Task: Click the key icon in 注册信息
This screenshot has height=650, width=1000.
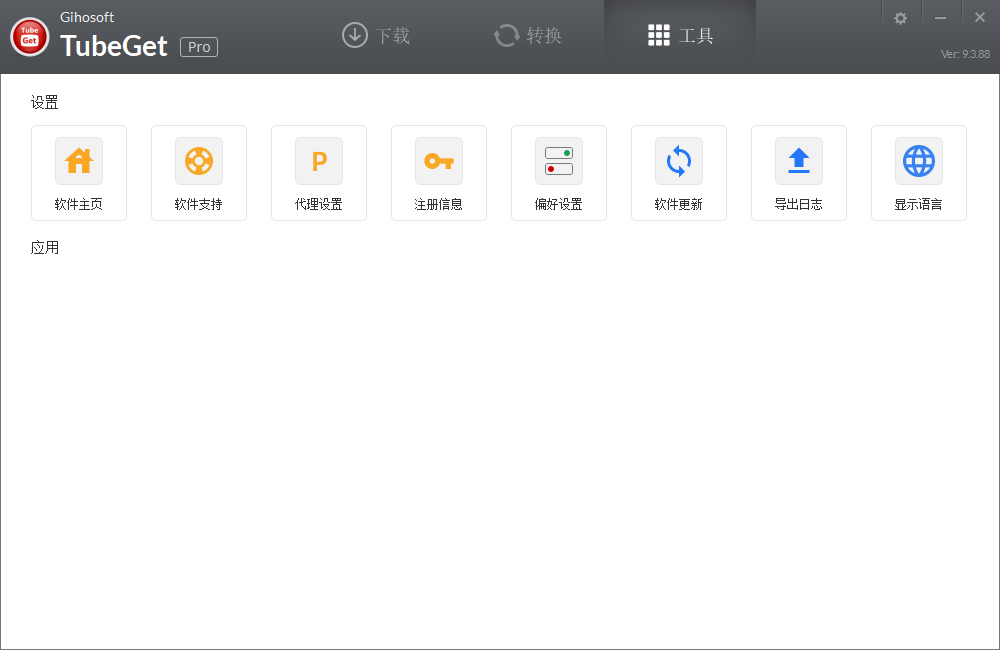Action: pos(439,160)
